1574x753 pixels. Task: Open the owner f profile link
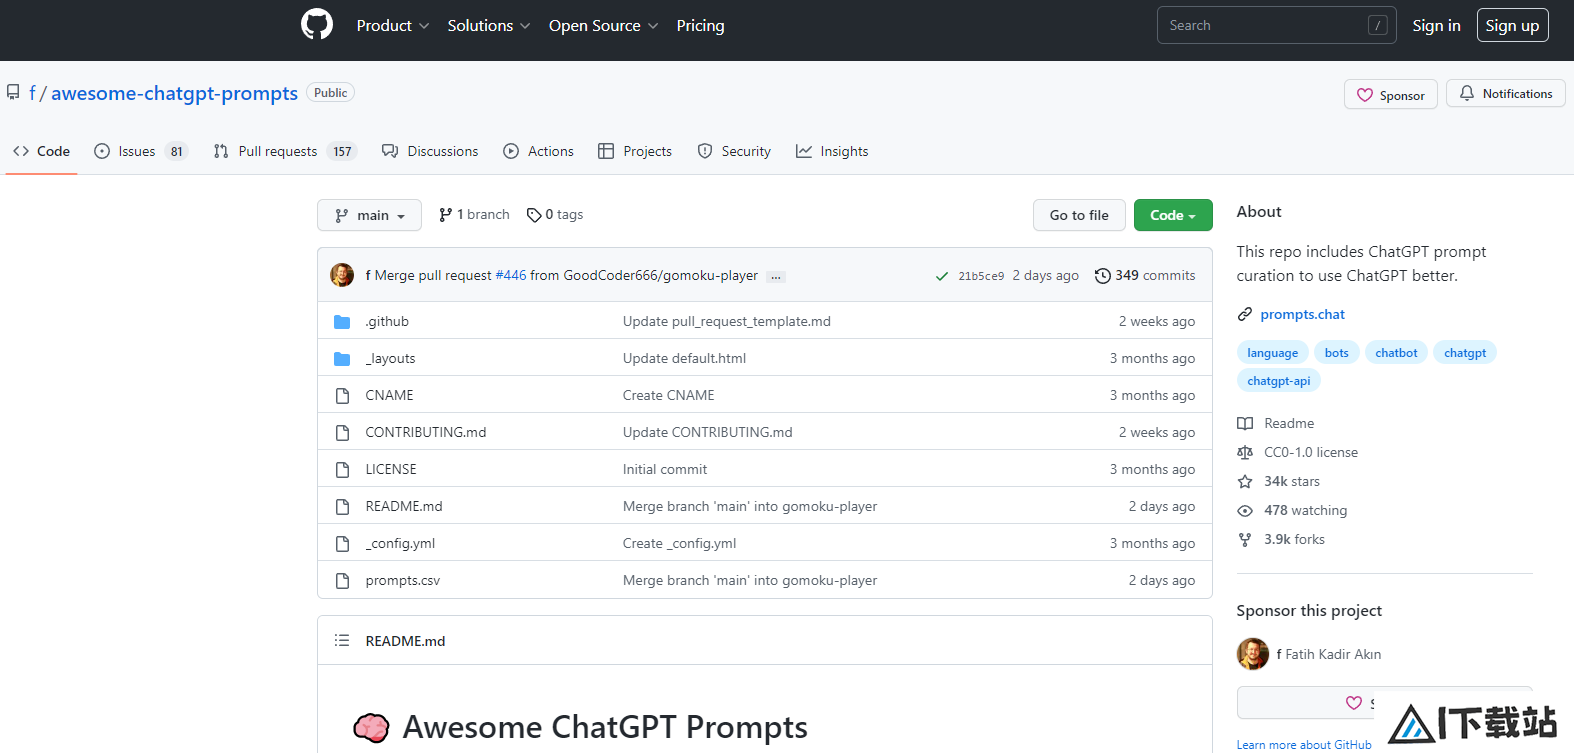(x=33, y=93)
